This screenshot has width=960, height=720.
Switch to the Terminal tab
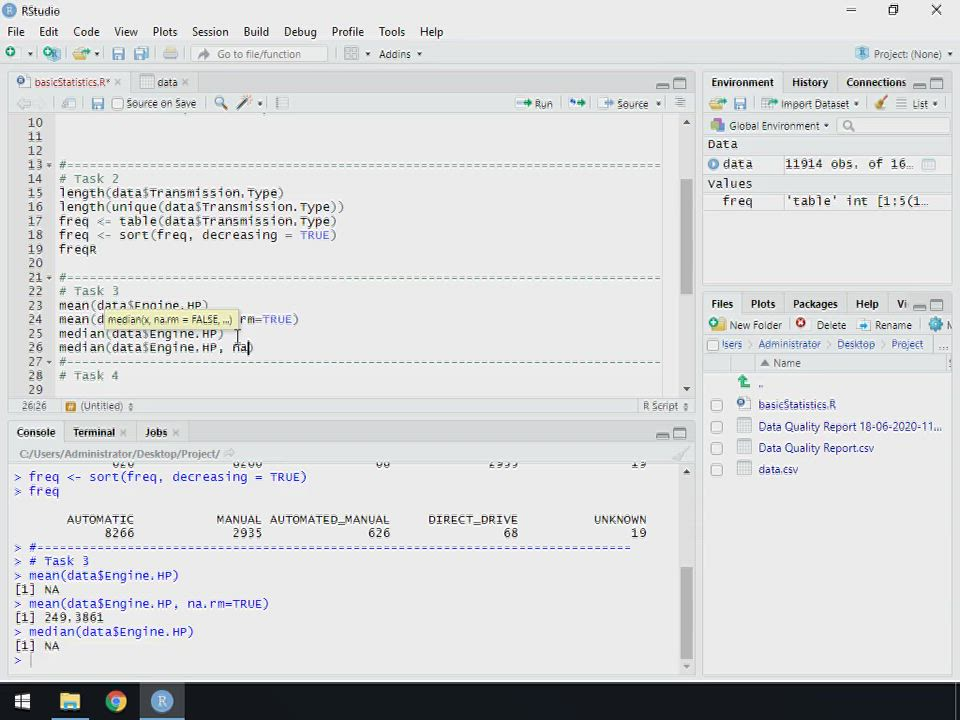click(x=94, y=432)
